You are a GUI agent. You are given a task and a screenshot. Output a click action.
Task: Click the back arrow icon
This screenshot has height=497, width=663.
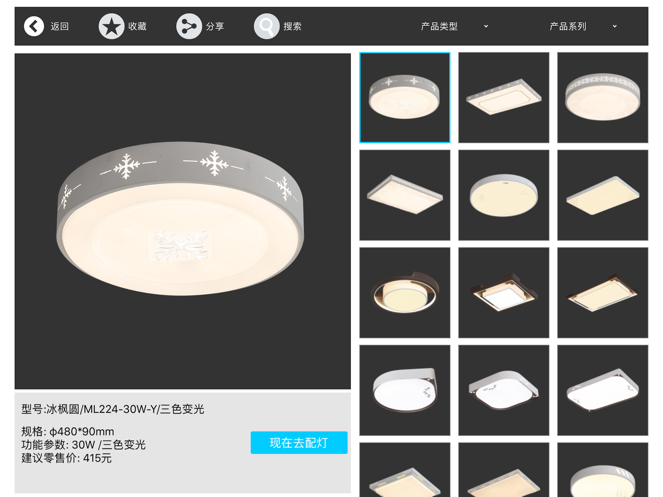34,26
